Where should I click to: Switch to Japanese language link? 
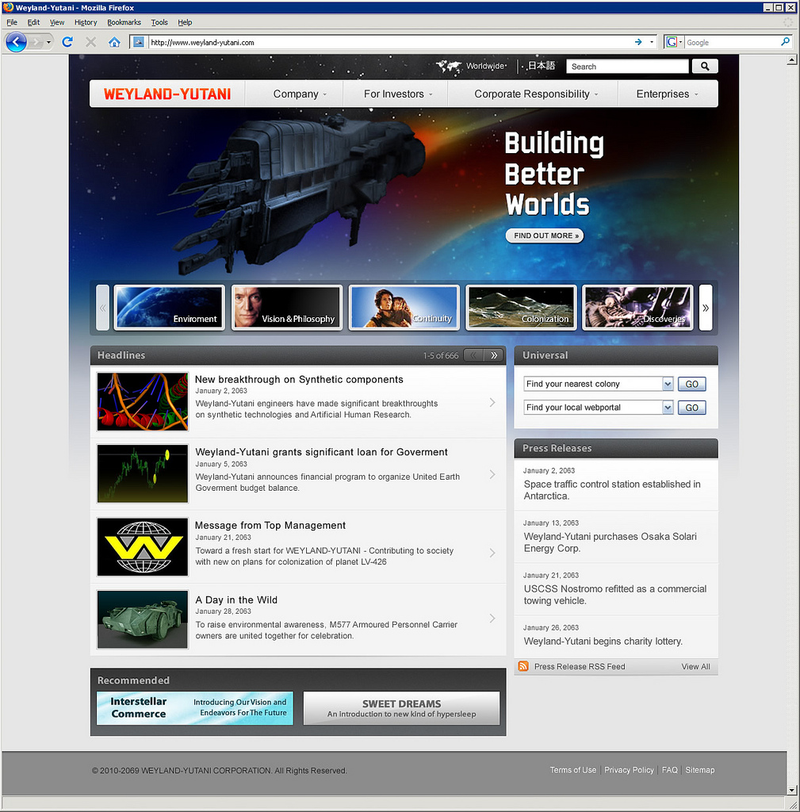tap(541, 66)
